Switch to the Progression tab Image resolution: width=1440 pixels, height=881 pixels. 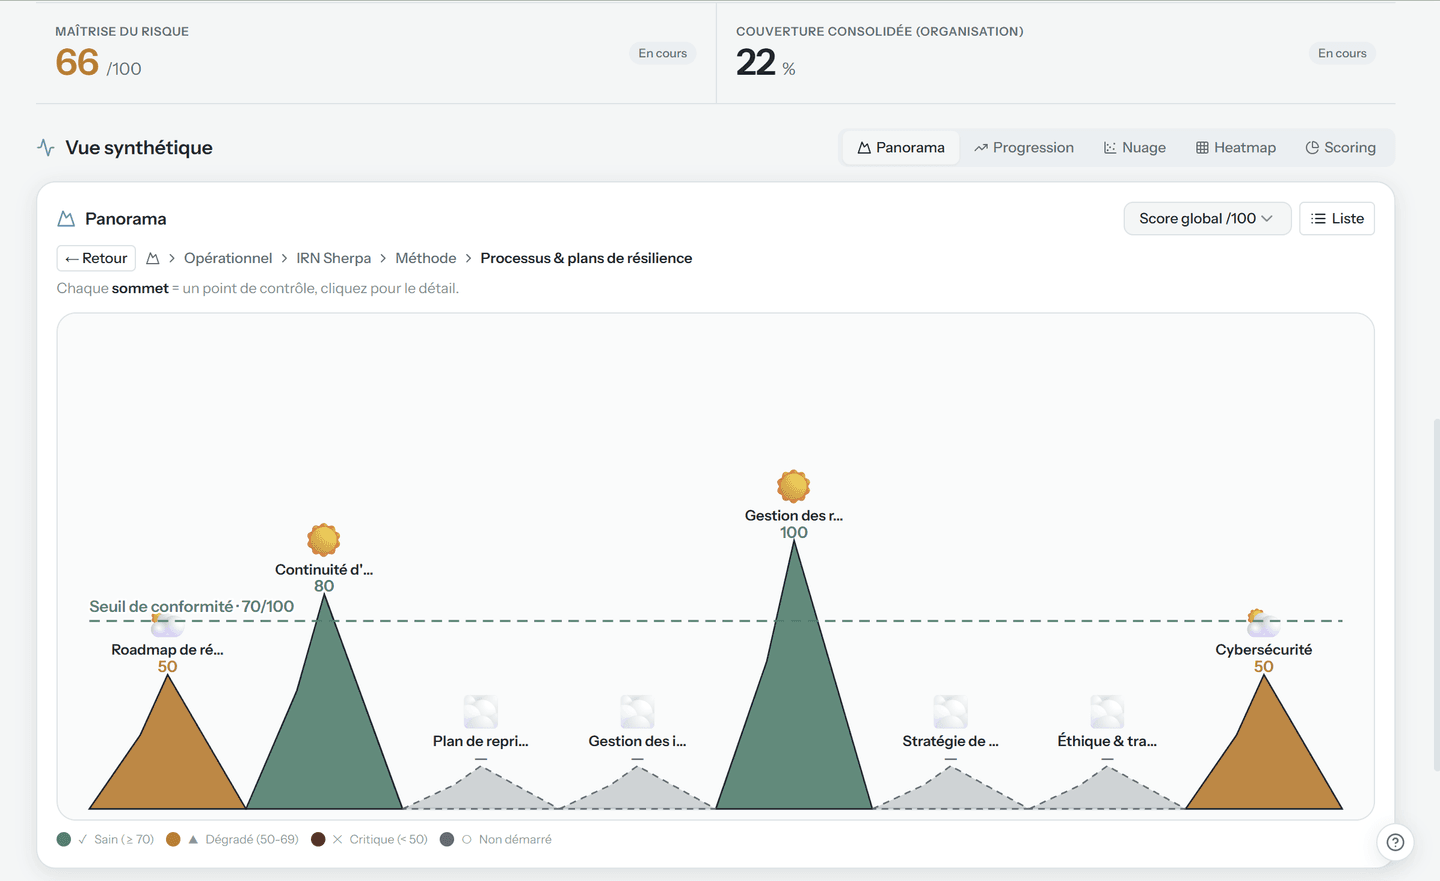pos(1024,147)
